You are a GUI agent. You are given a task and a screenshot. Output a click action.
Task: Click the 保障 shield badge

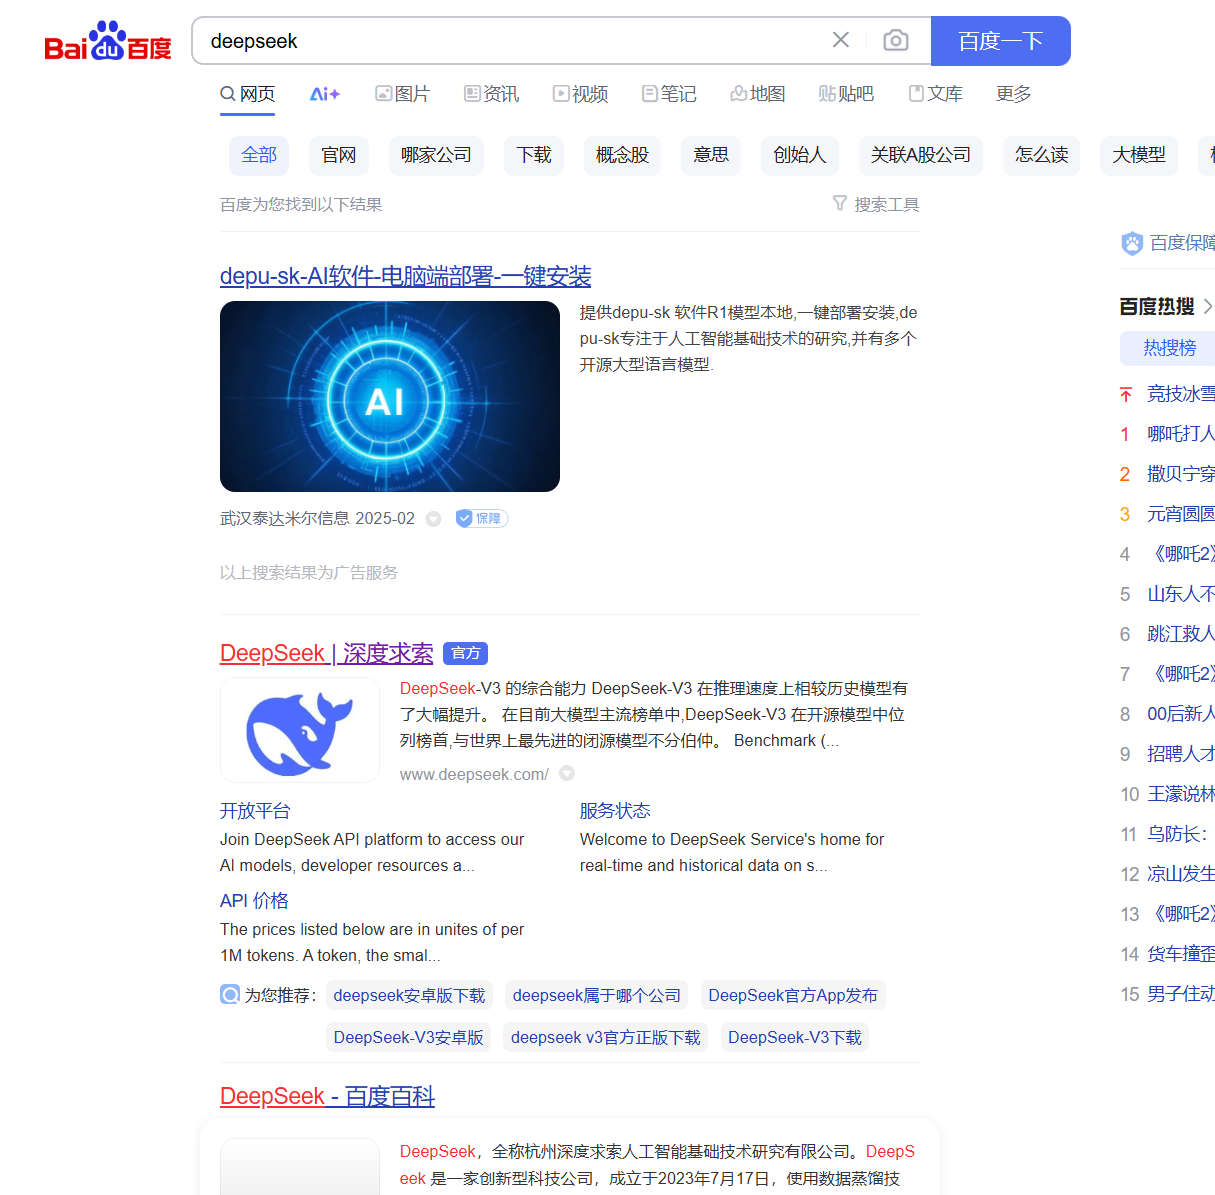click(x=482, y=518)
